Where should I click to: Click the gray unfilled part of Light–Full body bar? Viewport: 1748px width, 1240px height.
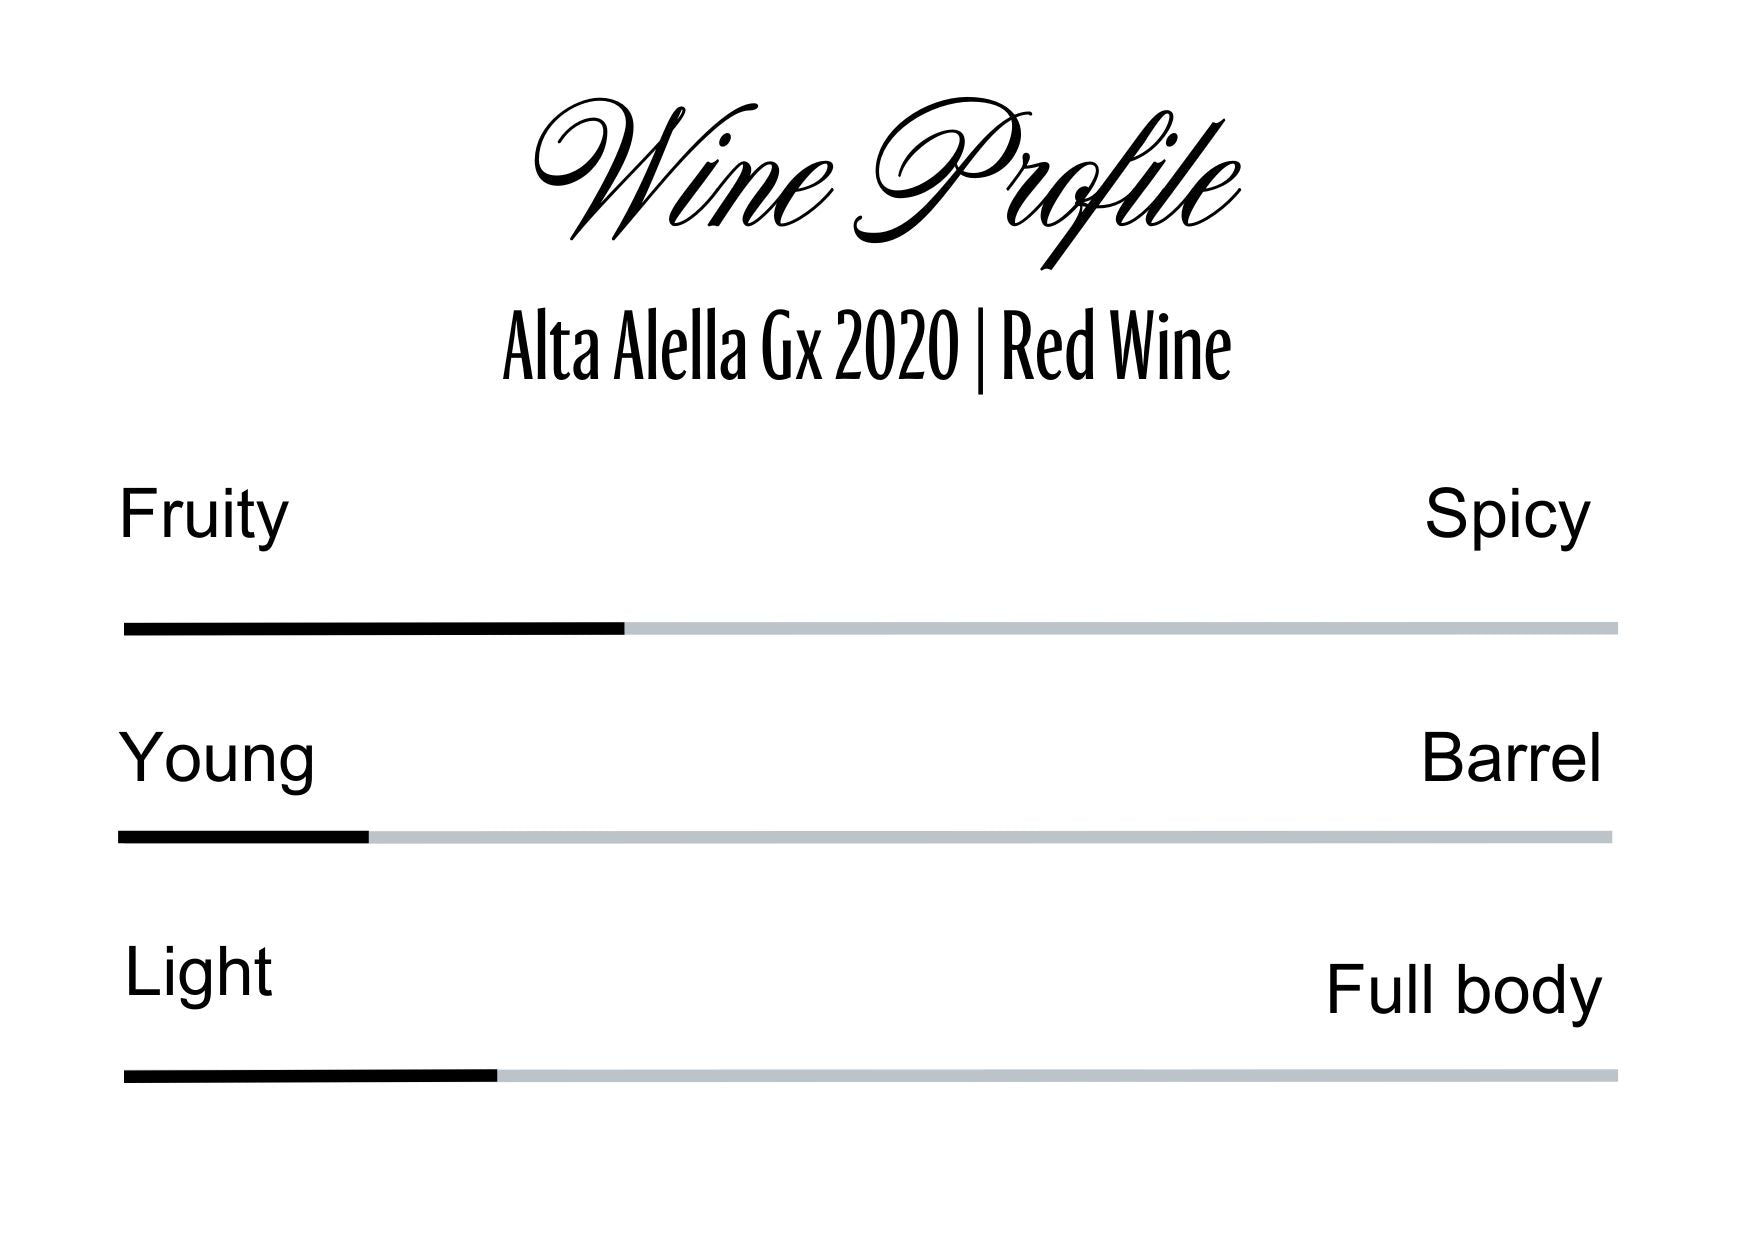tap(1056, 1076)
